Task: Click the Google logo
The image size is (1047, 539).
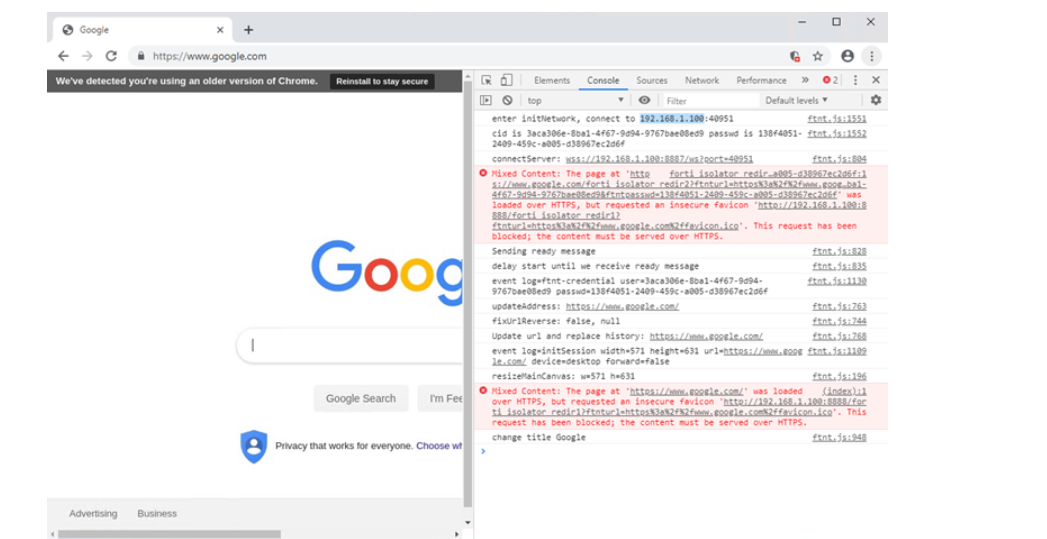Action: (387, 272)
